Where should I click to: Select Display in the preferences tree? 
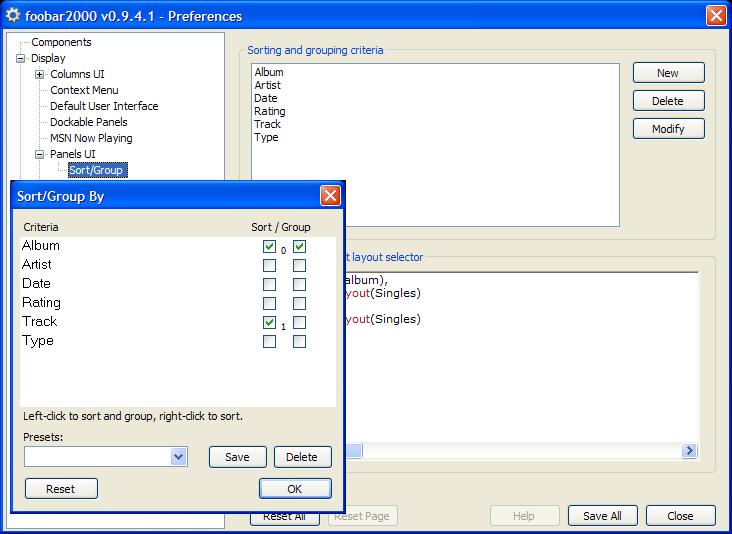(x=48, y=58)
